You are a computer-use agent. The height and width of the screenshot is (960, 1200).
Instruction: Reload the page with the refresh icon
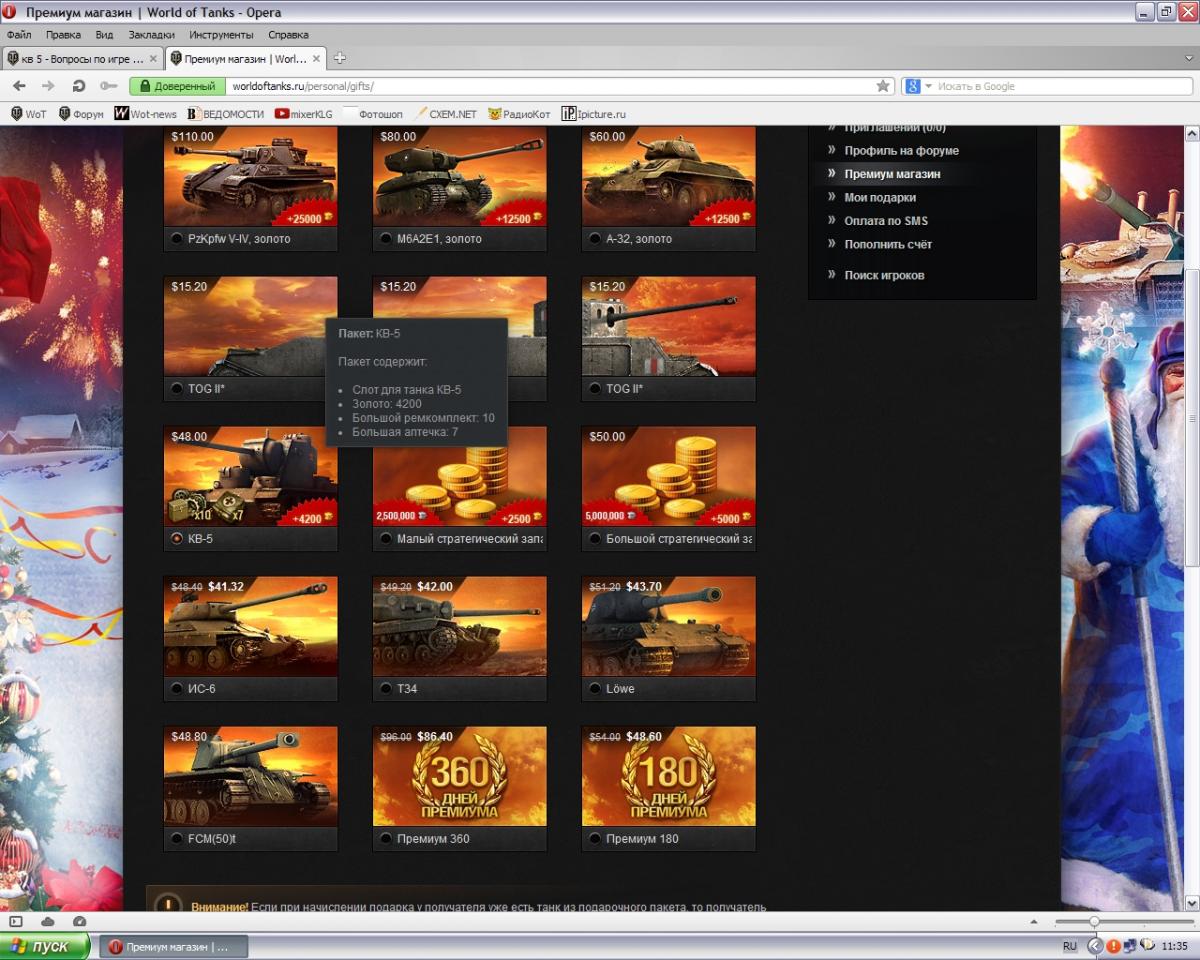79,86
